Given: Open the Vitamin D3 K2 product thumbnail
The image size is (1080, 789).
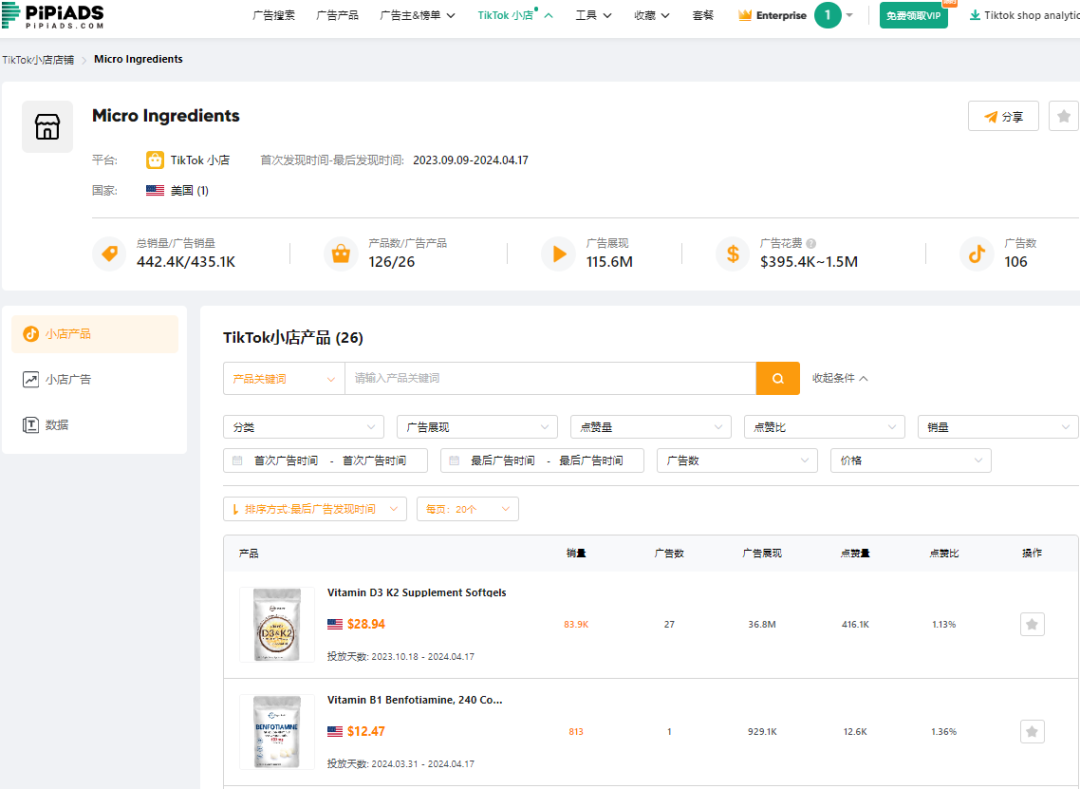Looking at the screenshot, I should (277, 624).
